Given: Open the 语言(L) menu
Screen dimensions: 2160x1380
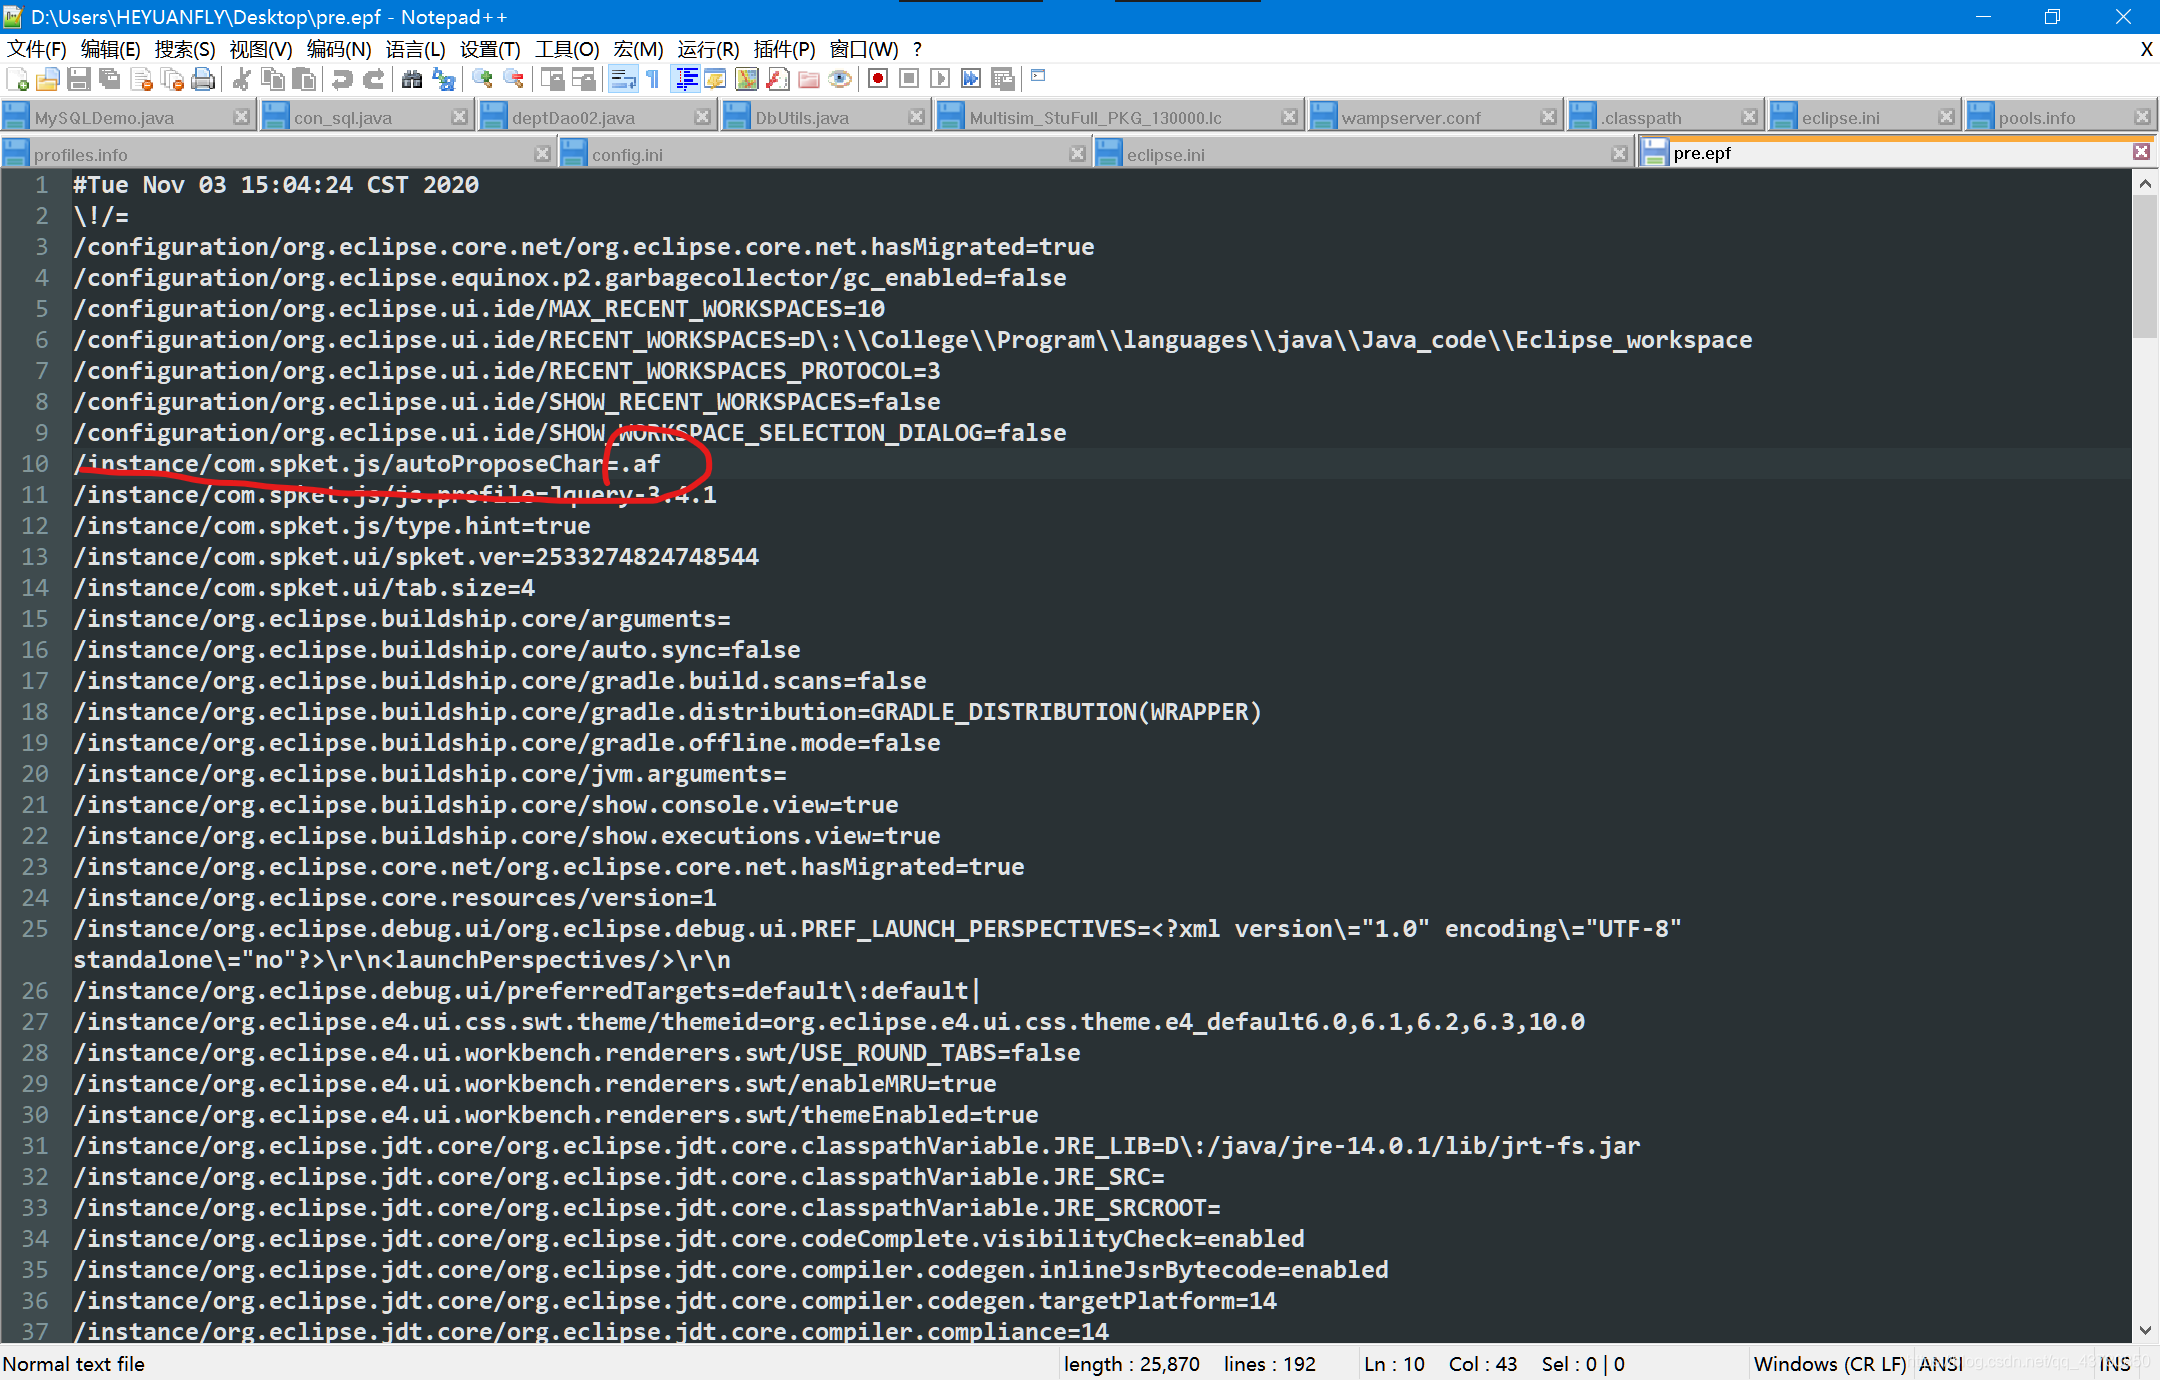Looking at the screenshot, I should (x=415, y=50).
